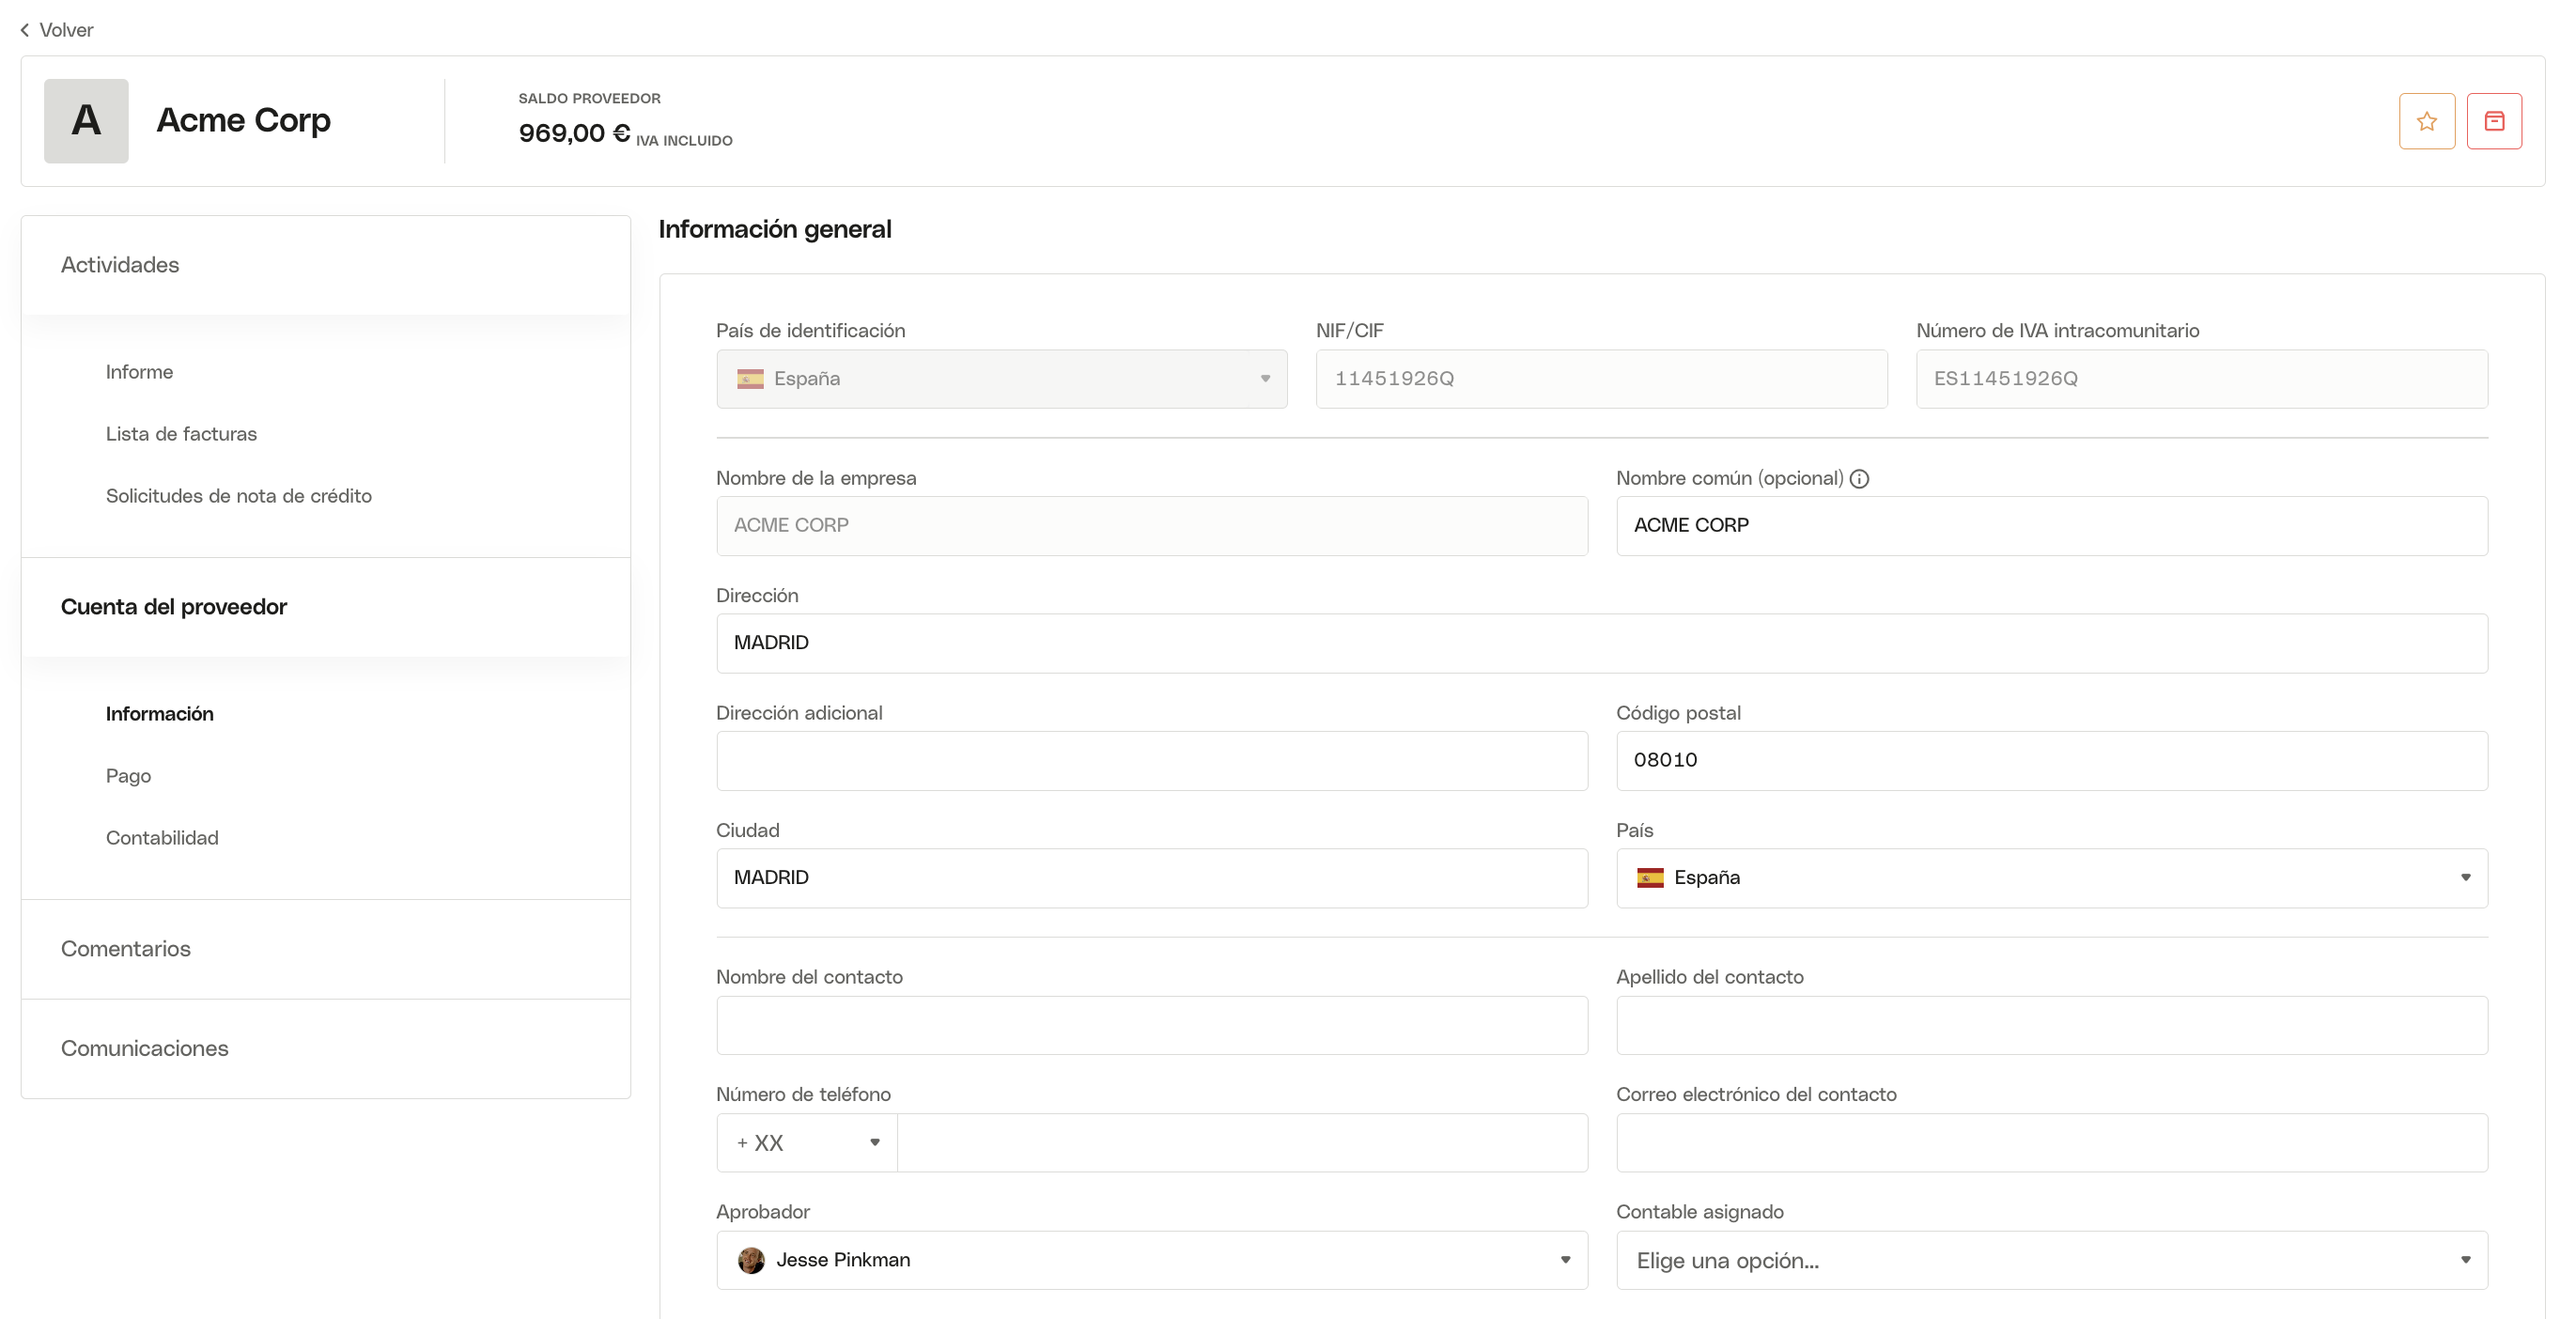Click the Dirección adicional input field
Viewport: 2576px width, 1319px height.
tap(1152, 761)
